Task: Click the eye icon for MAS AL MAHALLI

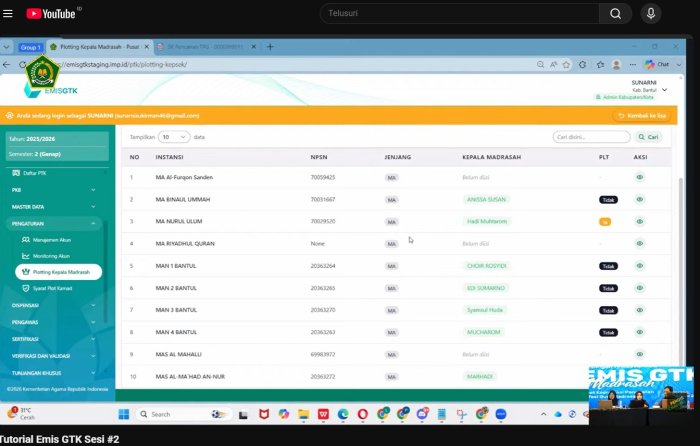Action: pos(640,354)
